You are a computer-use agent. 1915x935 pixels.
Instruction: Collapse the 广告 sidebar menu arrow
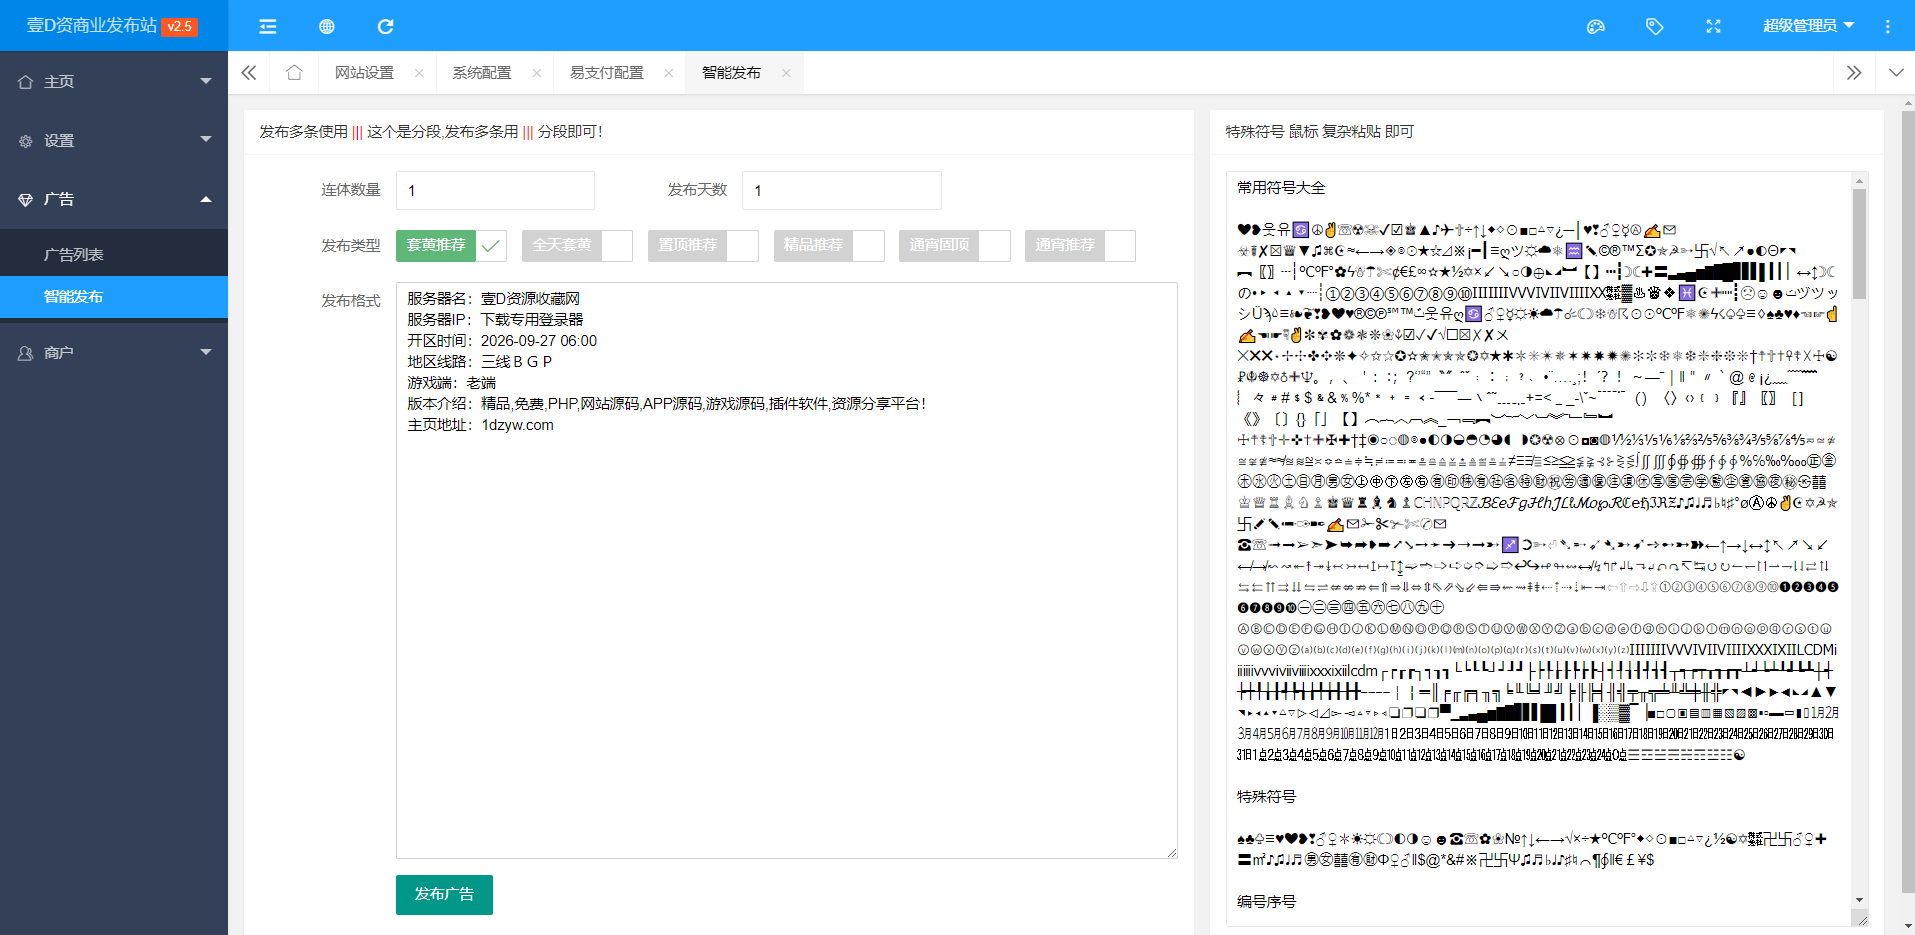click(206, 199)
